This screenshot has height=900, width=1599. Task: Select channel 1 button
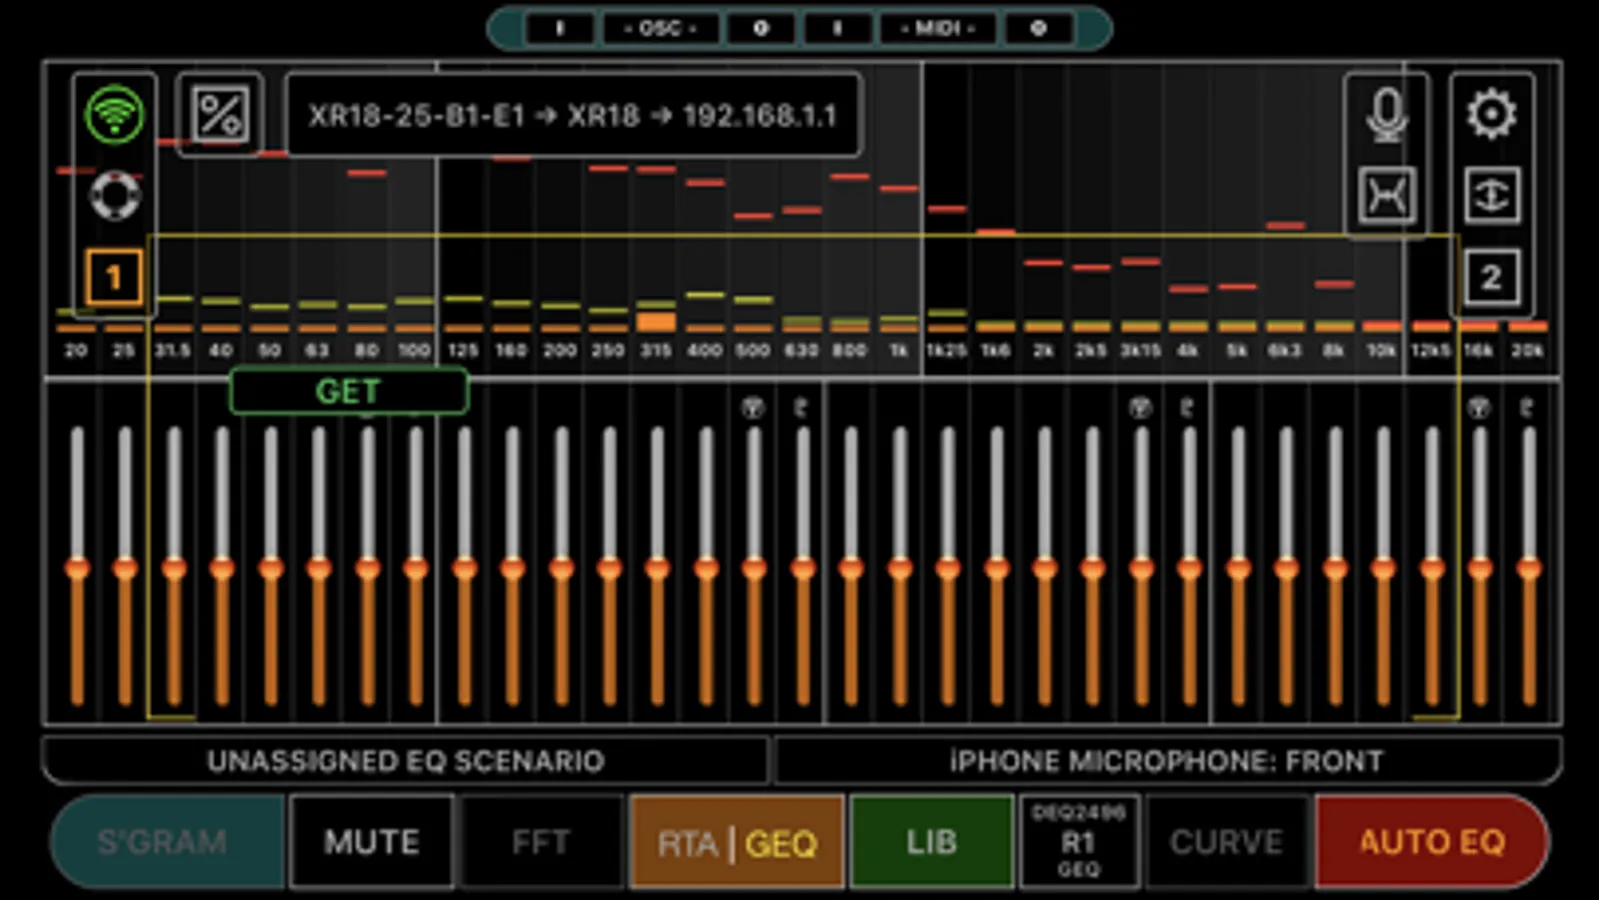114,277
